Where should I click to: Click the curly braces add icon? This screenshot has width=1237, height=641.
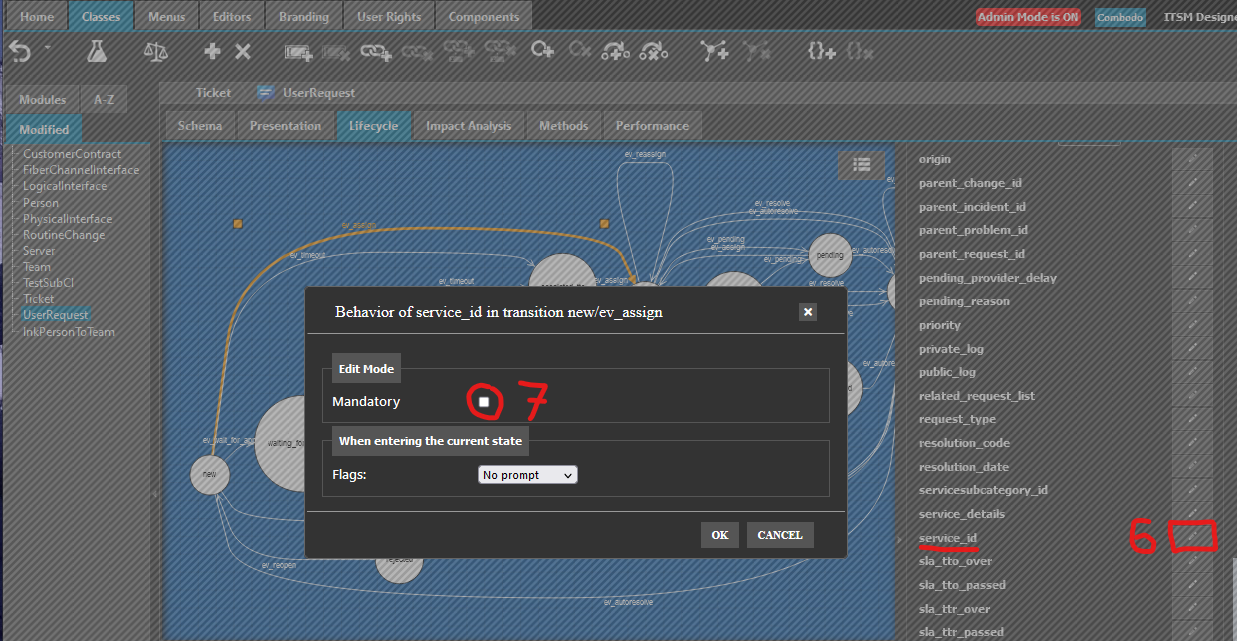[822, 52]
